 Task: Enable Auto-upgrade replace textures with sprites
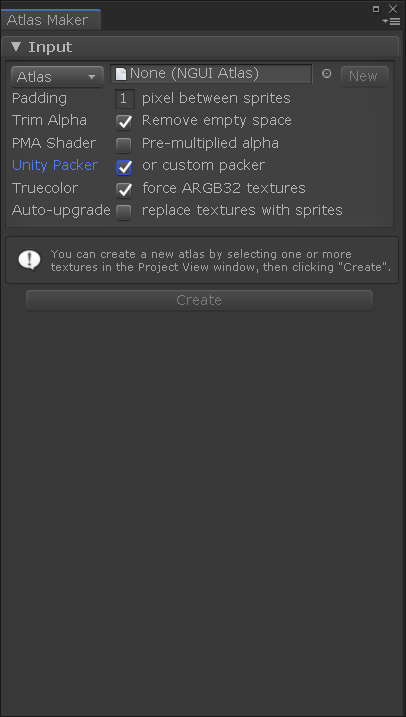pos(124,212)
